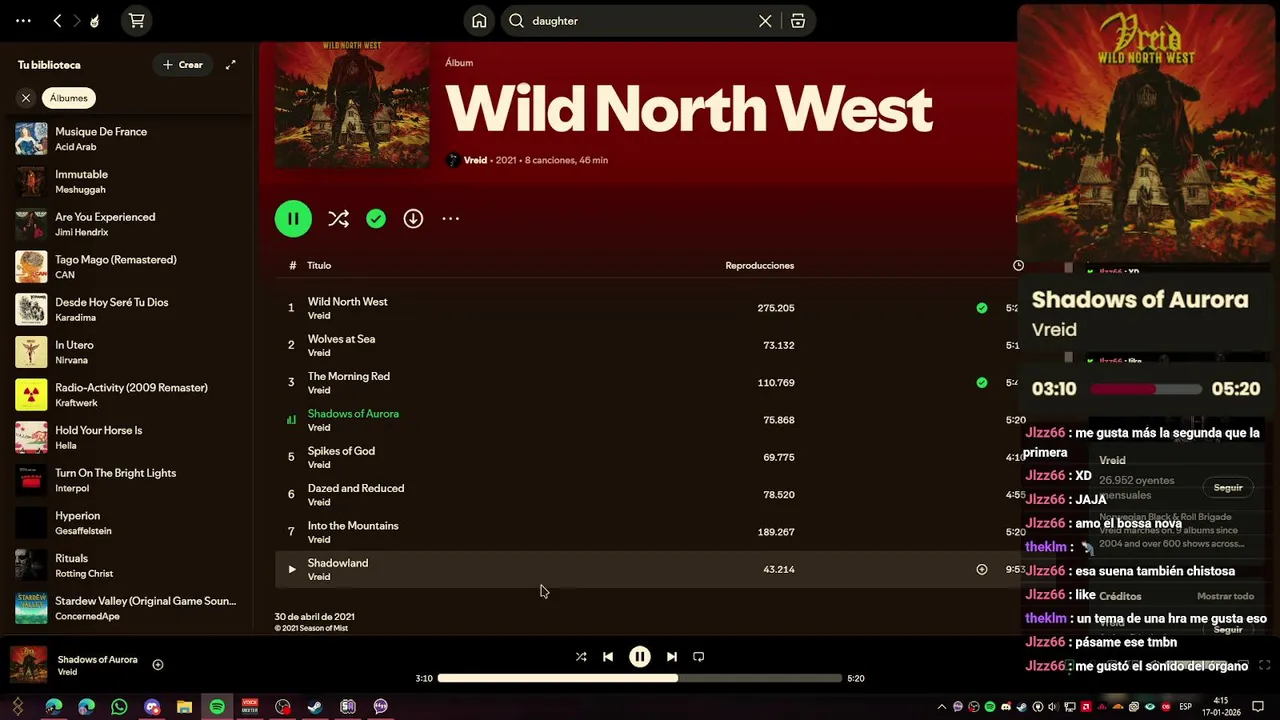Select the Spikes of God track

click(x=648, y=457)
